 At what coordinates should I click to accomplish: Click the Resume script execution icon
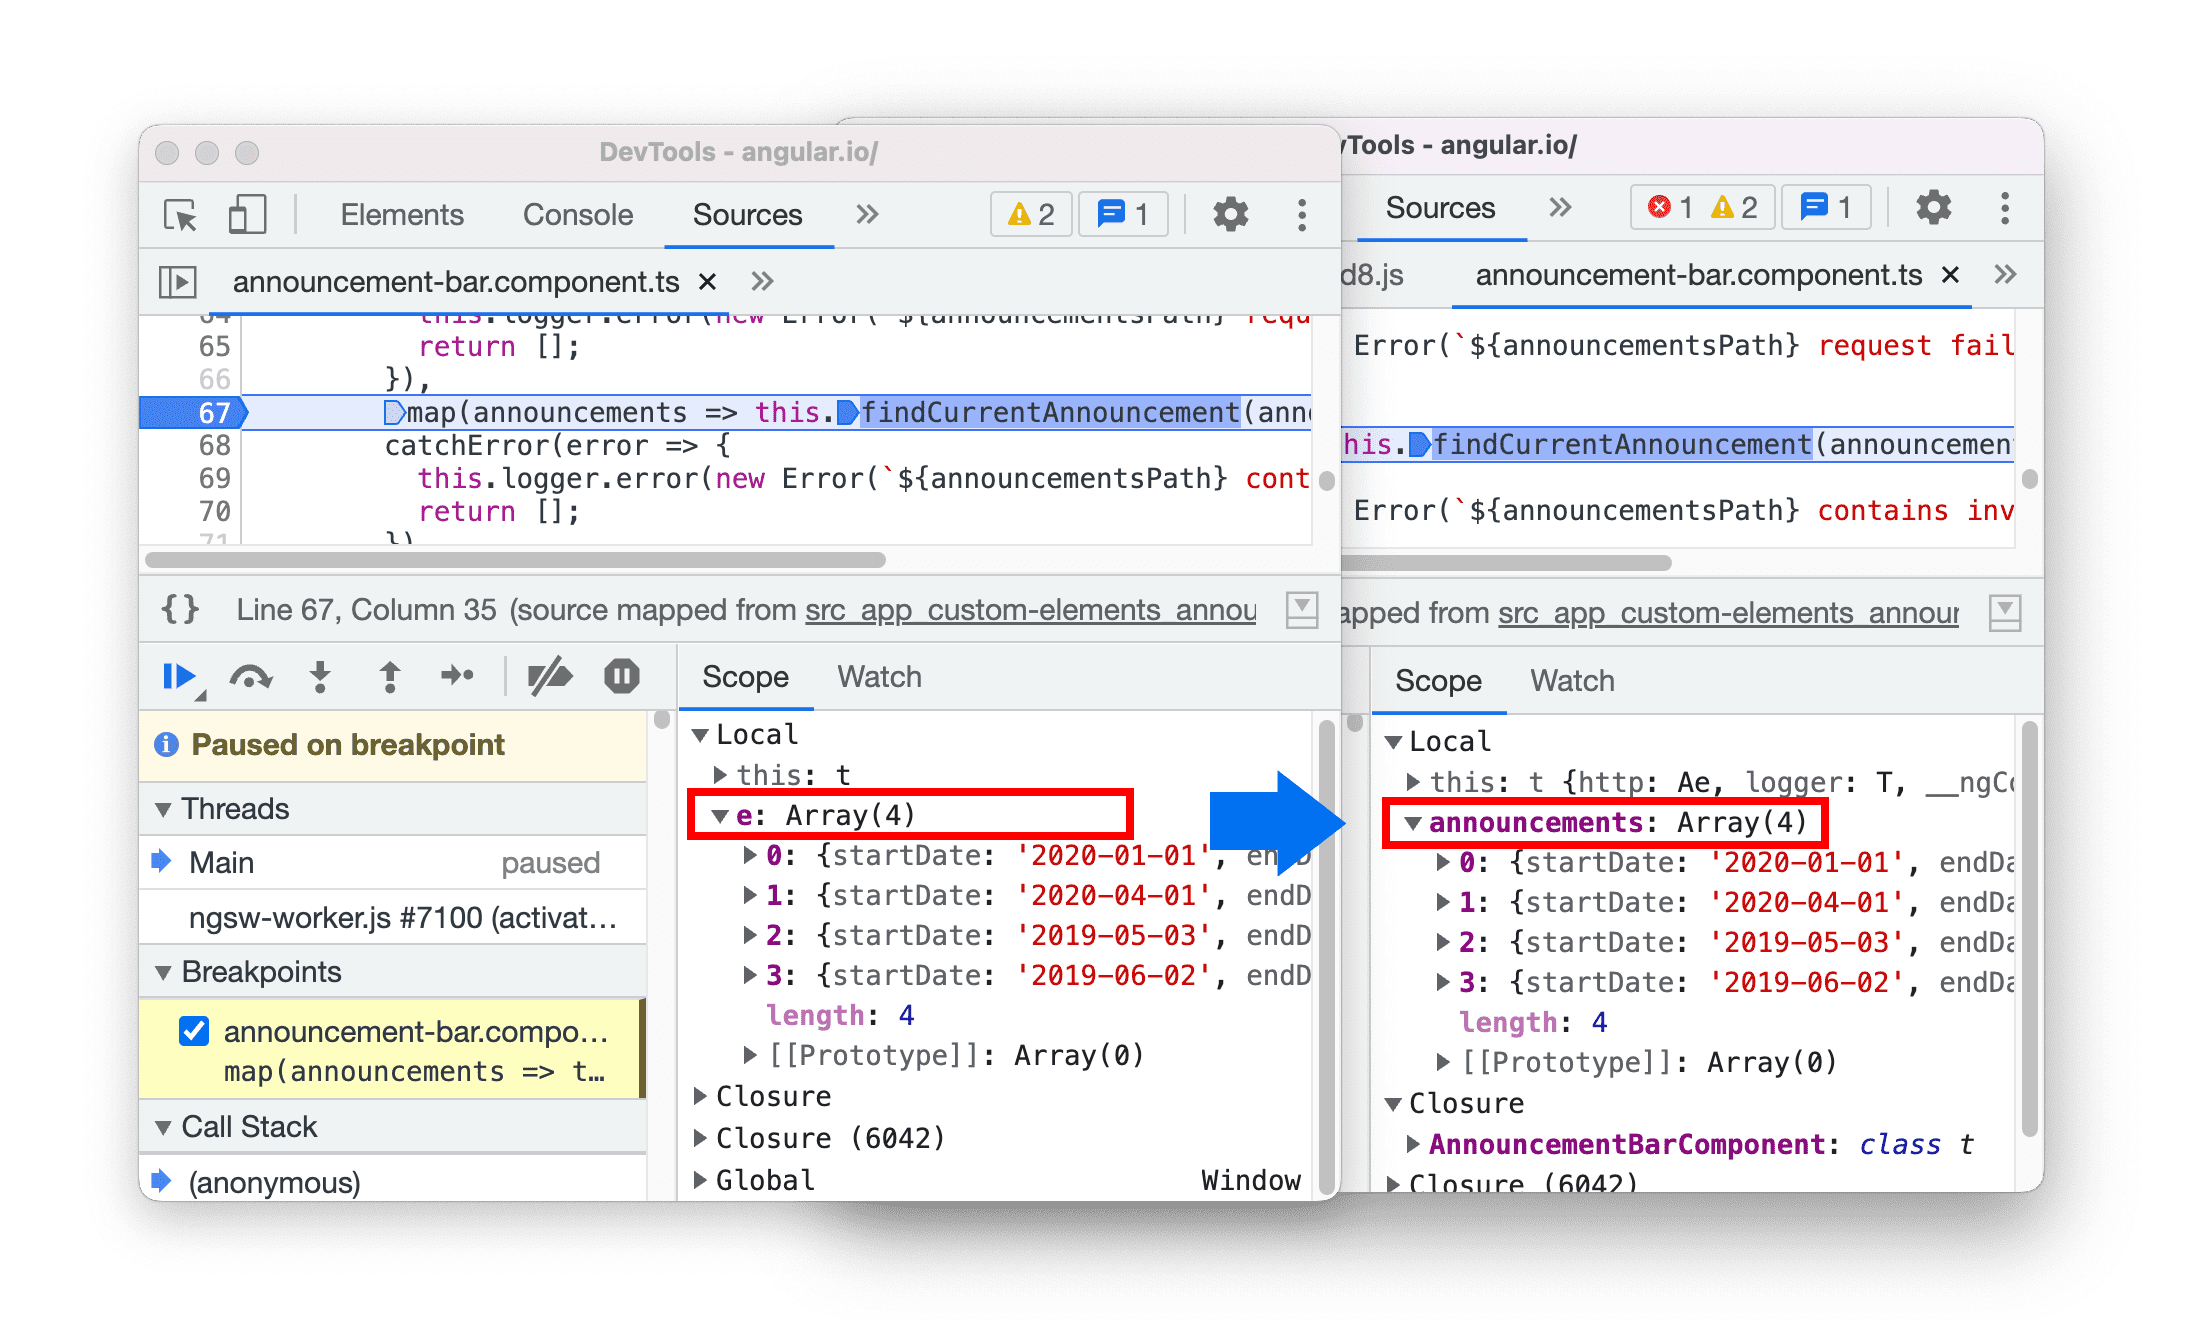click(187, 682)
